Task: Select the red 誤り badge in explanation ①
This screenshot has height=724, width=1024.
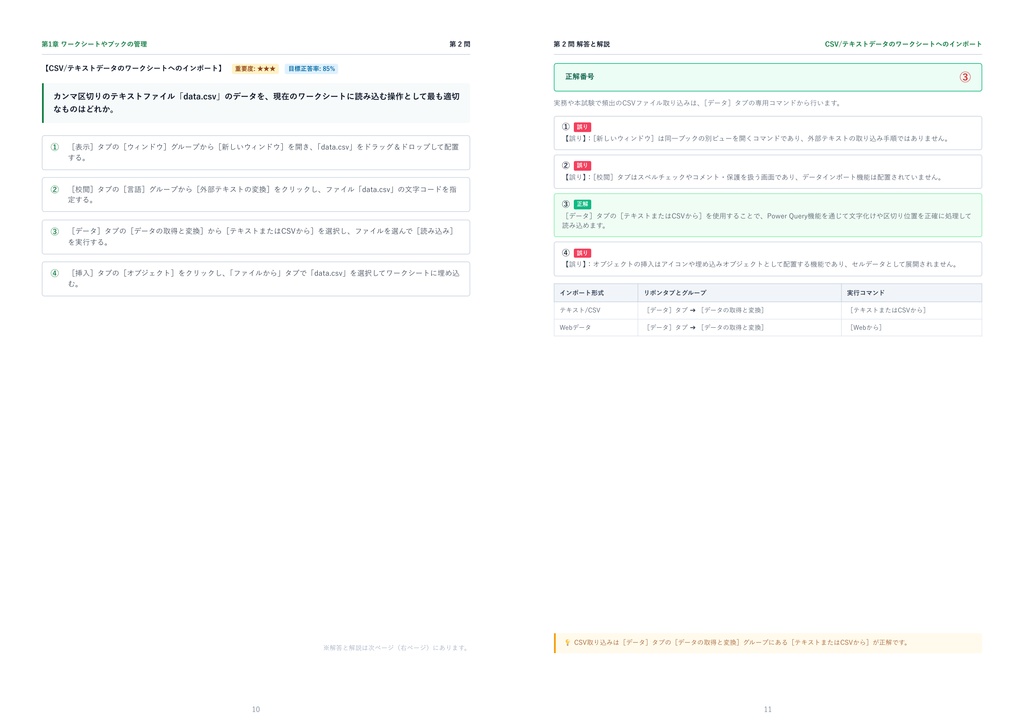Action: click(582, 127)
